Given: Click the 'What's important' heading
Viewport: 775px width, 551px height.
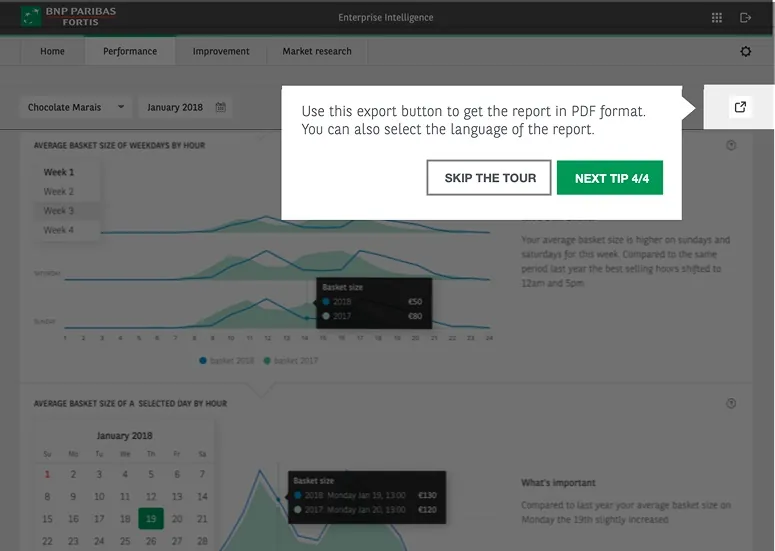Looking at the screenshot, I should [x=558, y=483].
